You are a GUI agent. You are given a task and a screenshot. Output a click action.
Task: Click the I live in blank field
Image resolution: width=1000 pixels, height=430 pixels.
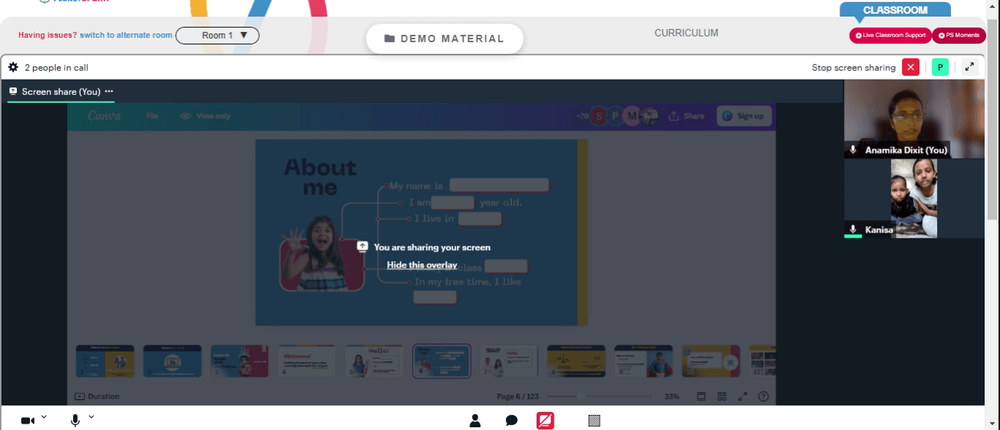coord(480,219)
